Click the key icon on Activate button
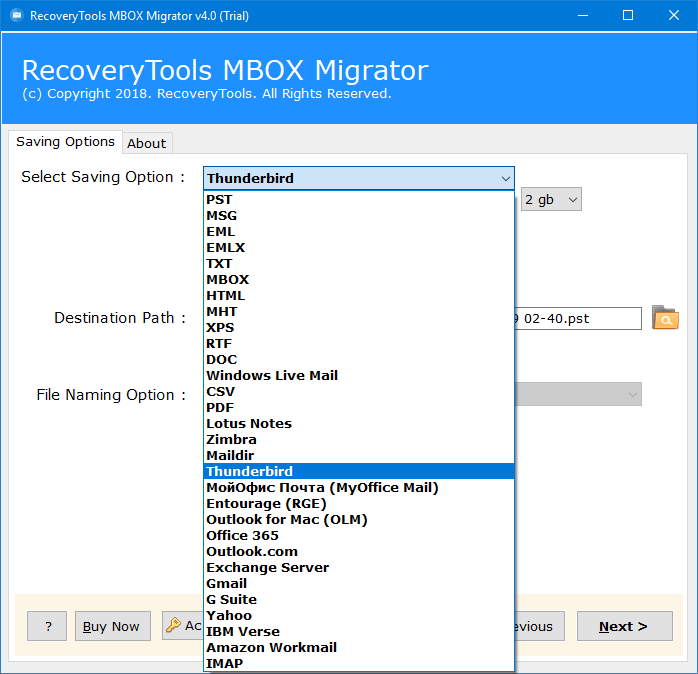The image size is (698, 674). click(x=173, y=625)
